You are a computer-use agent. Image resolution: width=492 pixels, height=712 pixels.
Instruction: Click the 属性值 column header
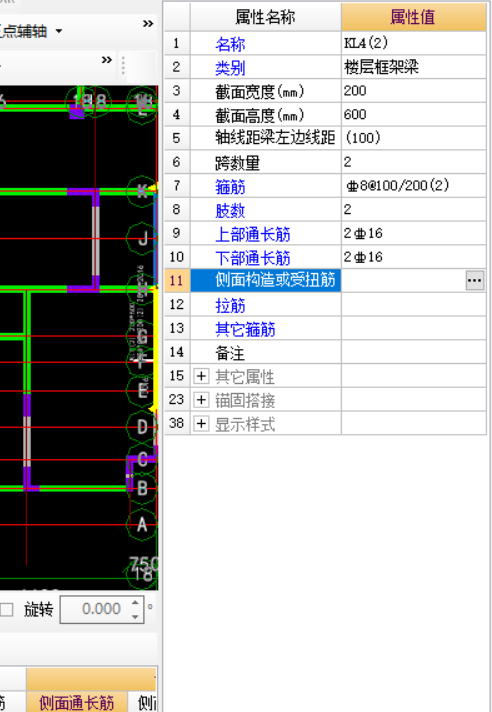point(413,17)
